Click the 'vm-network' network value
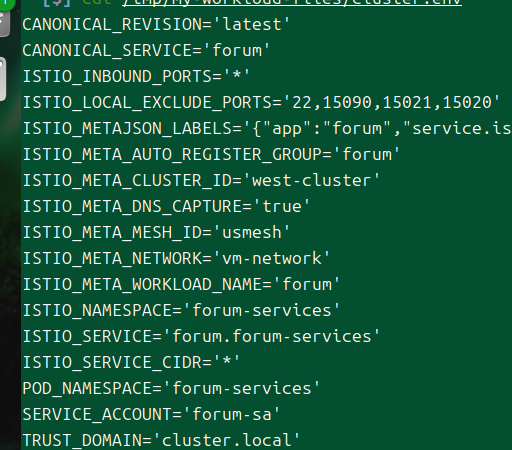The image size is (512, 450). click(x=272, y=258)
